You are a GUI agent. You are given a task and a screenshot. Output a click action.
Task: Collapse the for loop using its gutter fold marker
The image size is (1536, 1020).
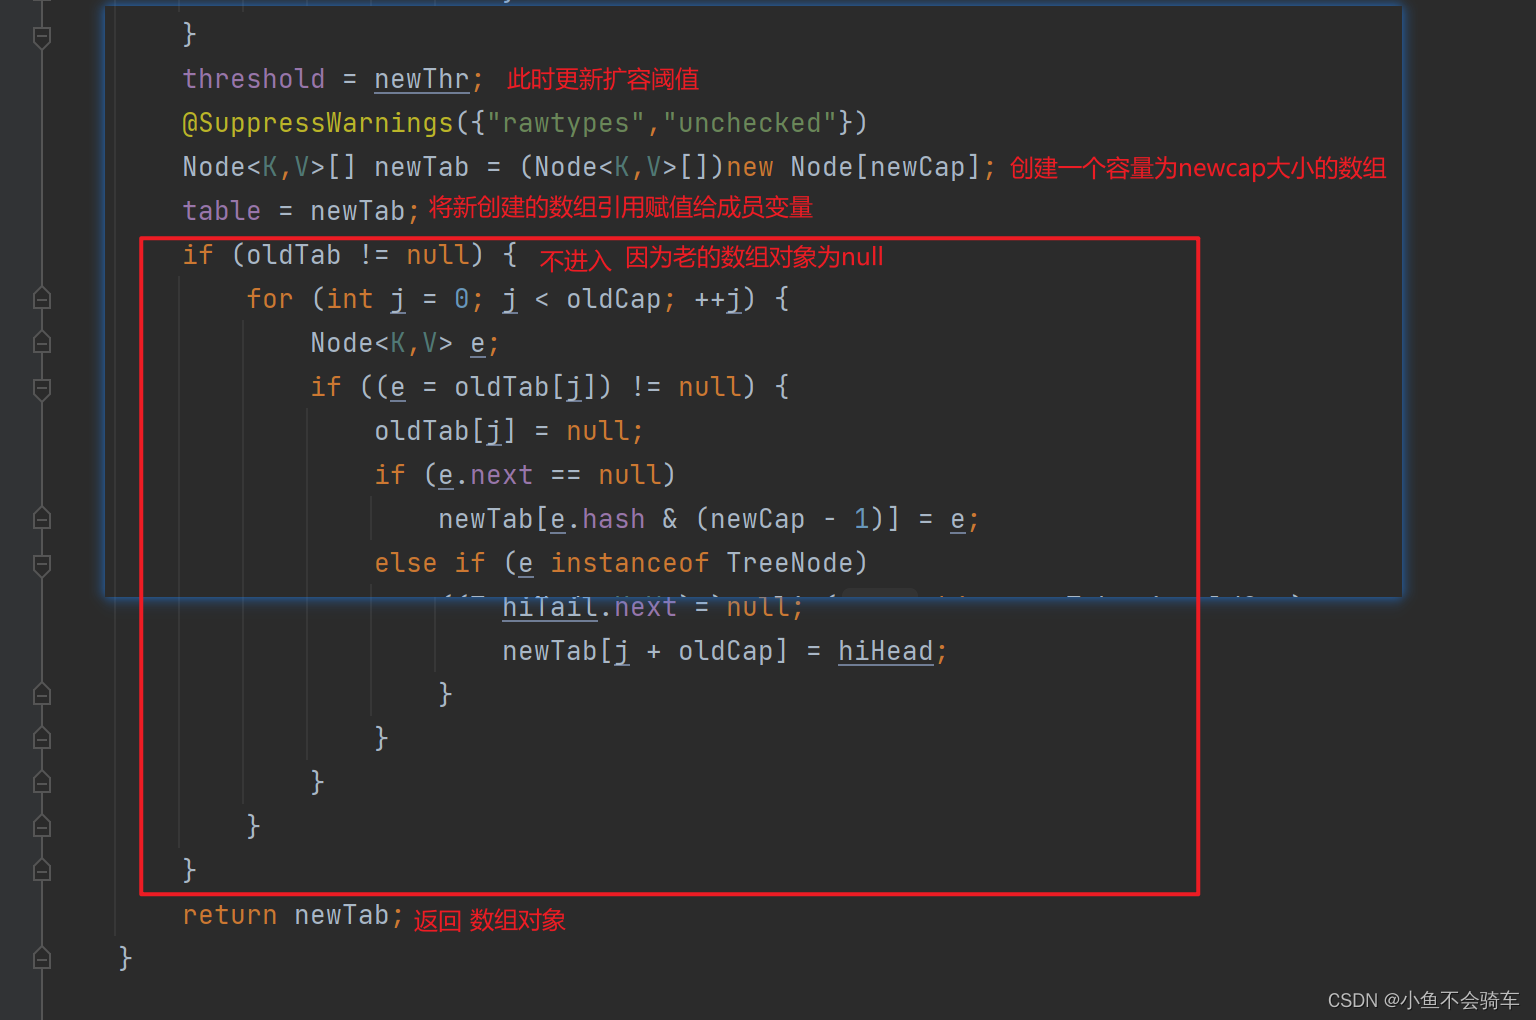point(42,298)
